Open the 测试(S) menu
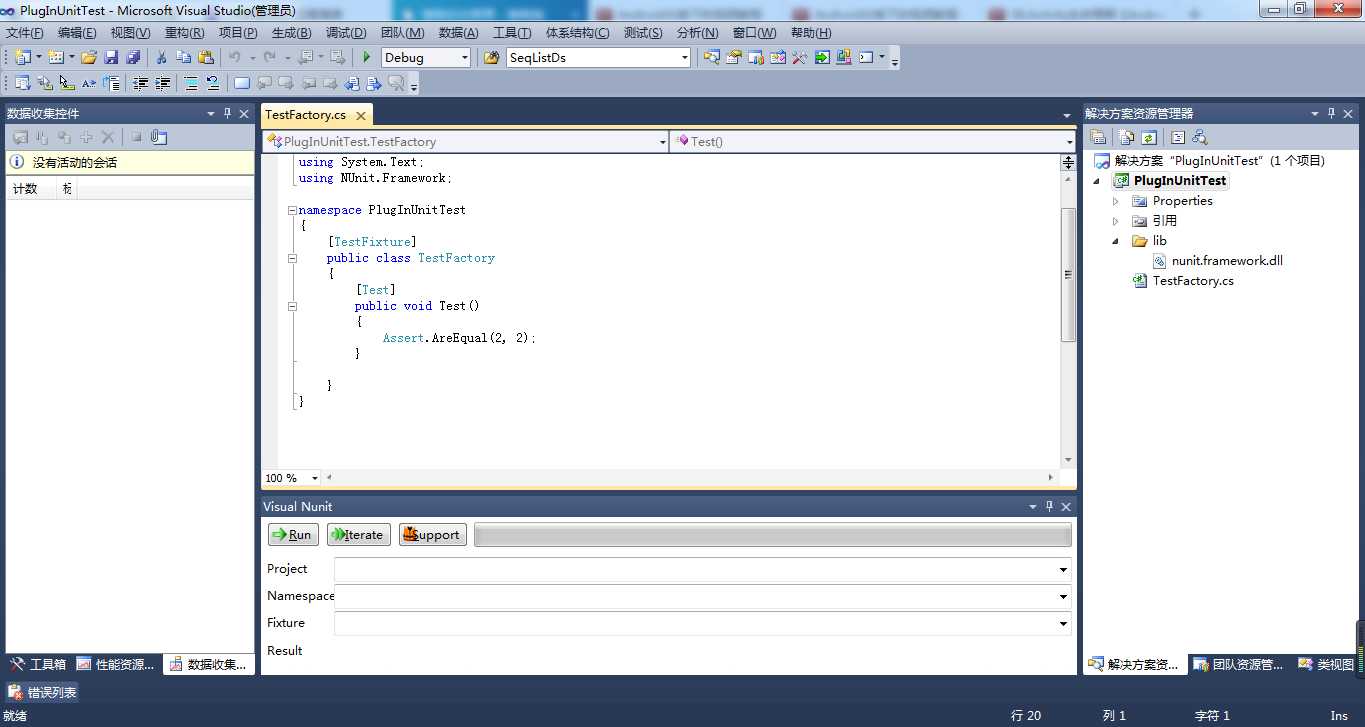This screenshot has width=1365, height=727. 643,33
